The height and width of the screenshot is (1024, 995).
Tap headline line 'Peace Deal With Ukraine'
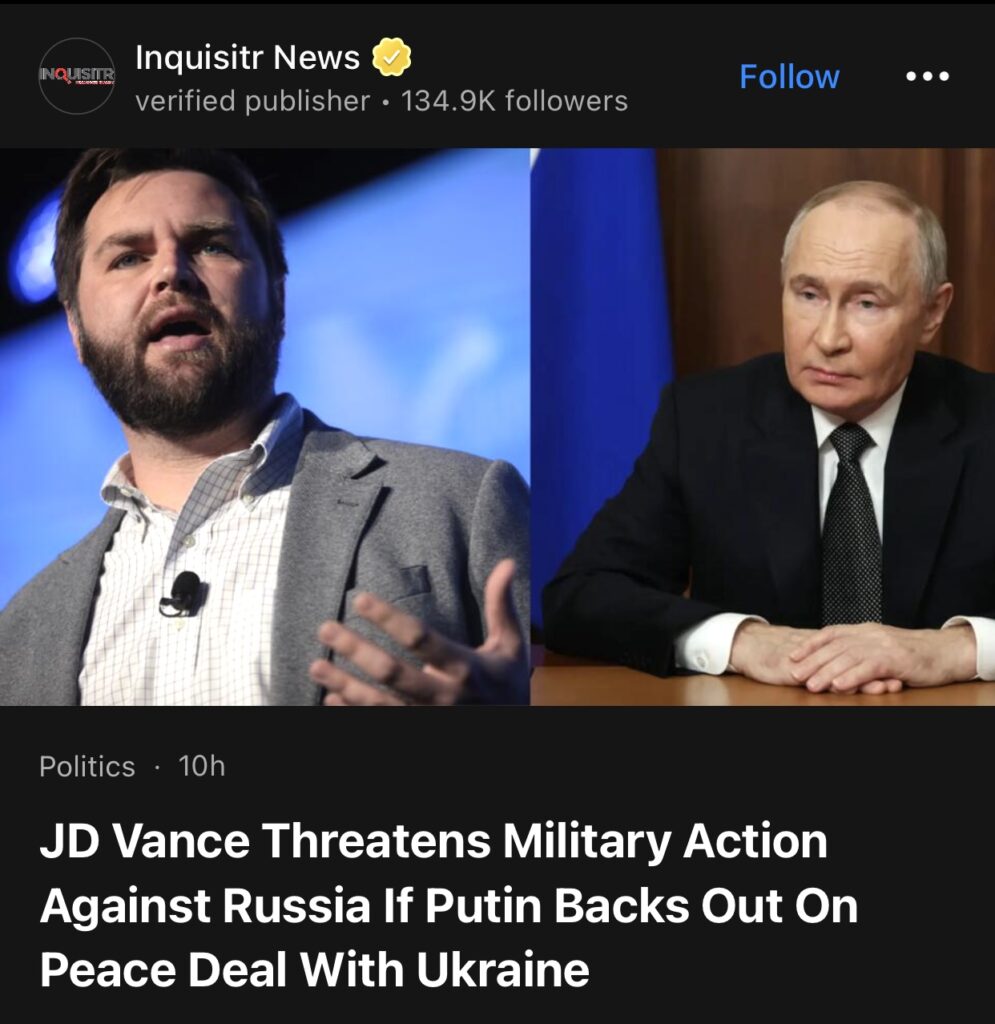coord(314,970)
